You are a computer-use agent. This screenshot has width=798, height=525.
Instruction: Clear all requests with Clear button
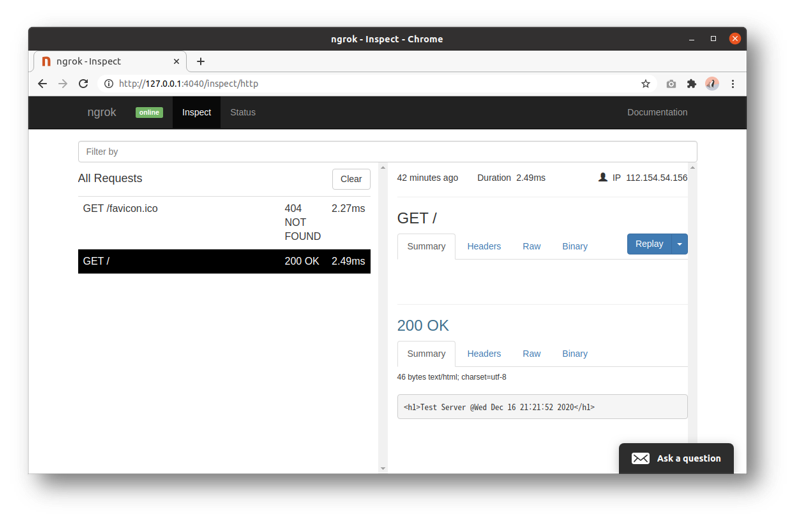[x=351, y=179]
